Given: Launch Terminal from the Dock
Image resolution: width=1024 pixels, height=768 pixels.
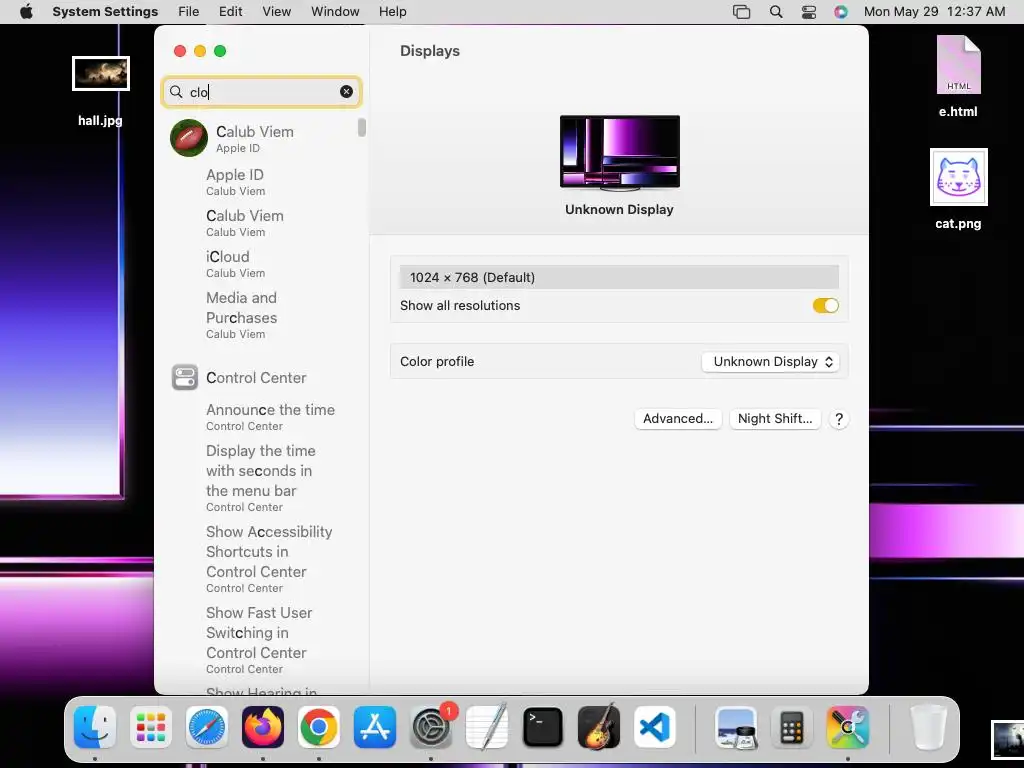Looking at the screenshot, I should pyautogui.click(x=543, y=727).
